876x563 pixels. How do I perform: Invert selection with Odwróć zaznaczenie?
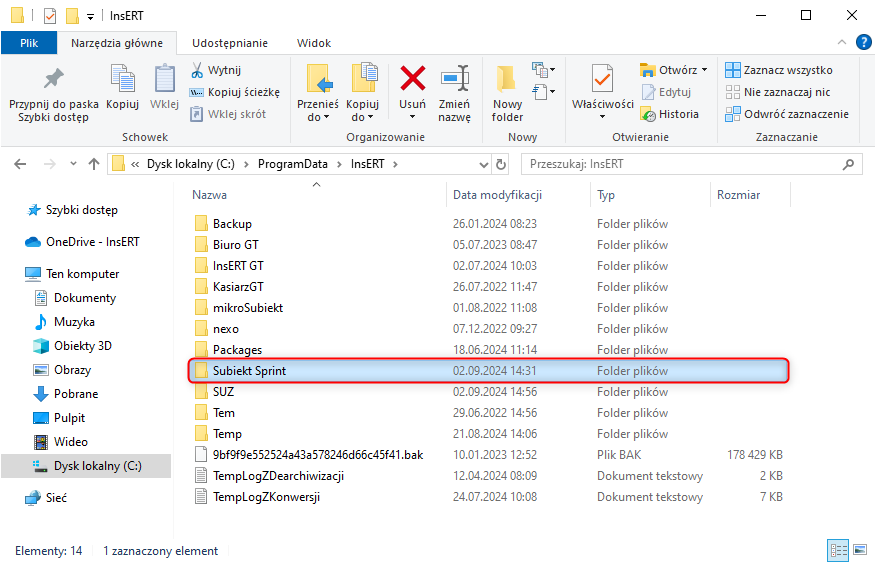(x=787, y=114)
